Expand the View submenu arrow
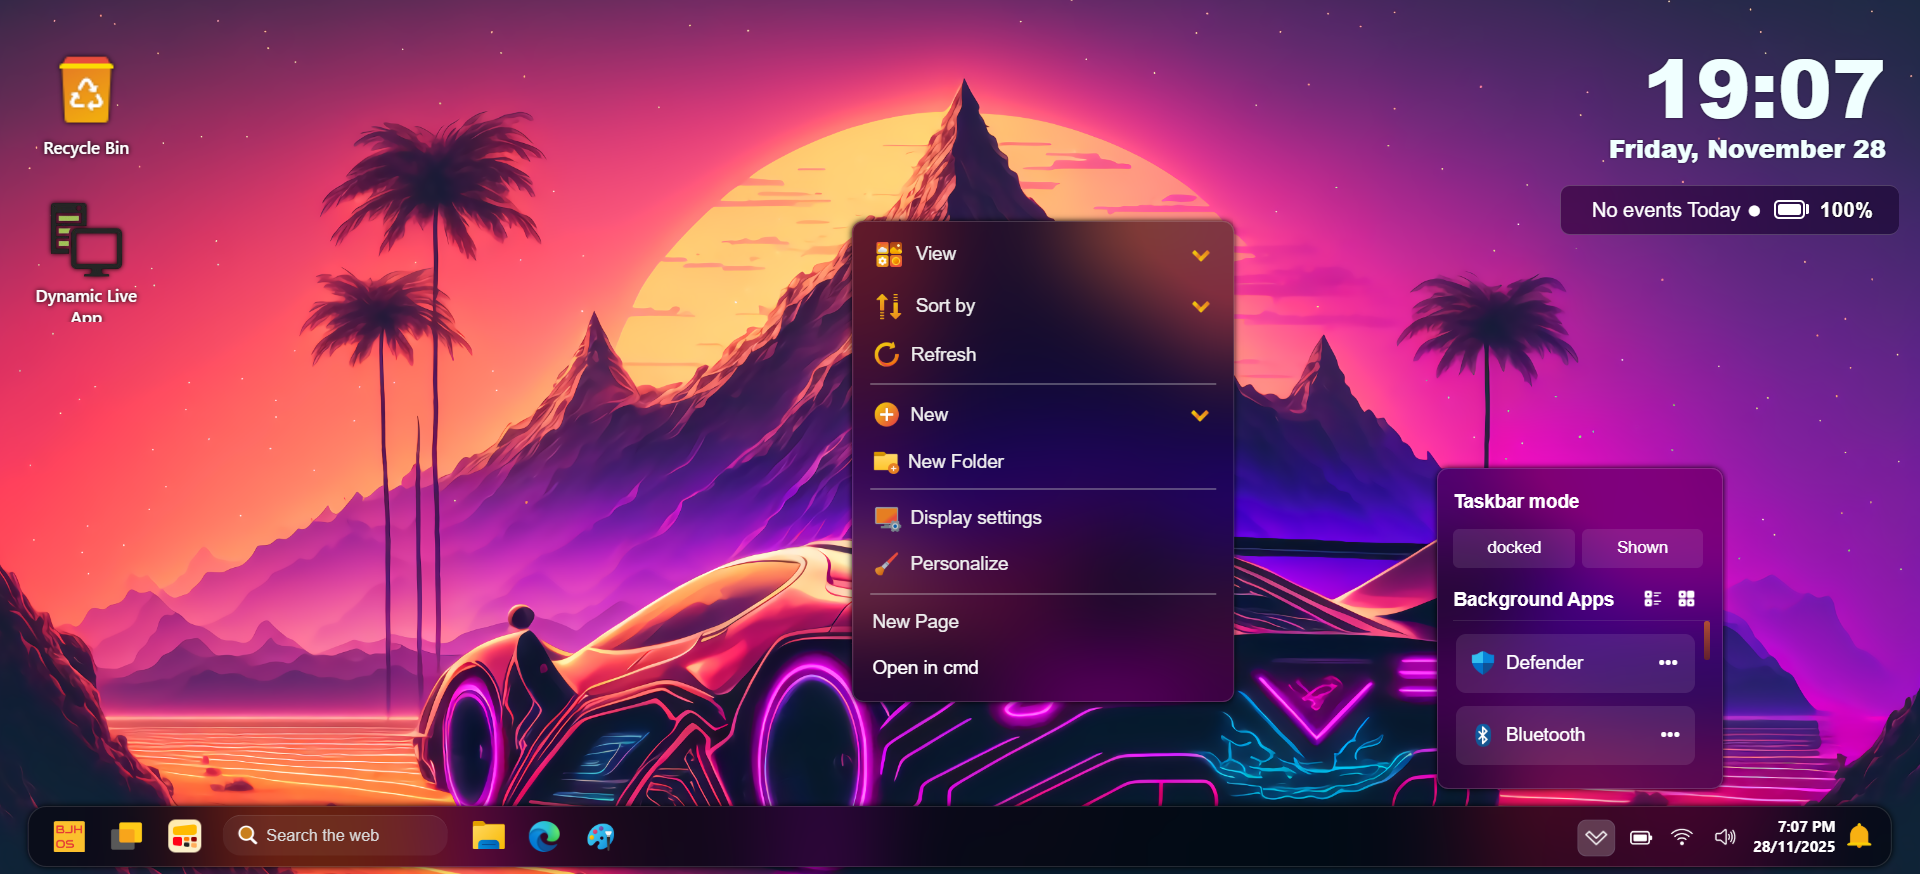Viewport: 1920px width, 874px height. [1201, 255]
